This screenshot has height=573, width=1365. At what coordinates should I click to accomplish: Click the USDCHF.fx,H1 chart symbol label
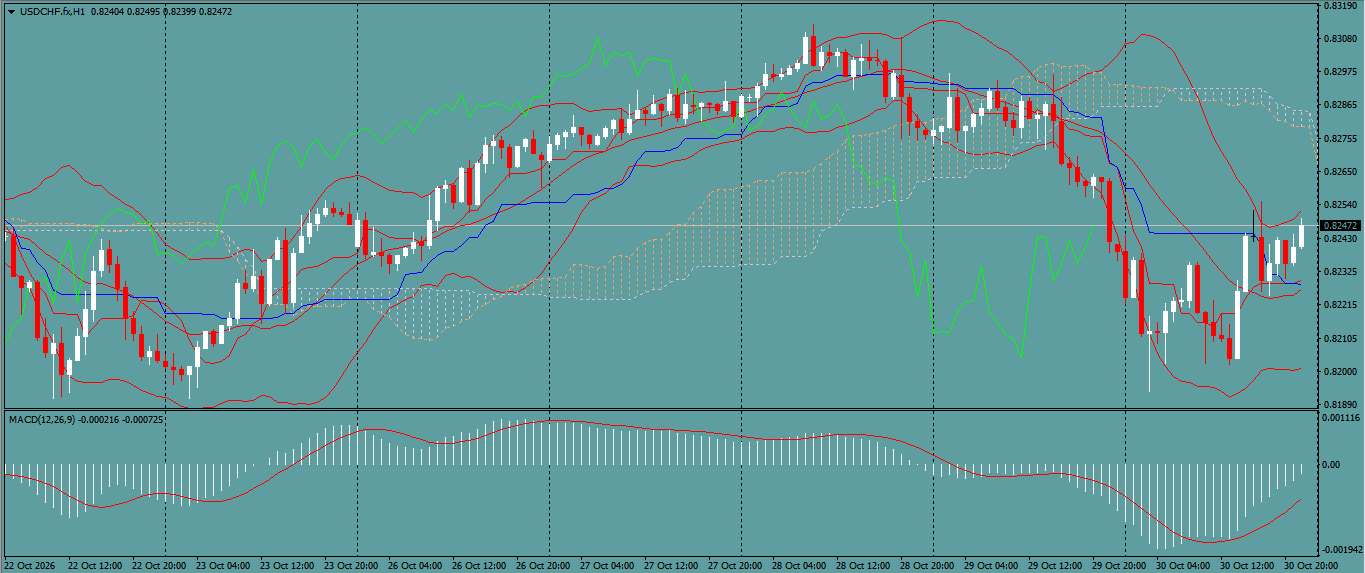point(52,11)
